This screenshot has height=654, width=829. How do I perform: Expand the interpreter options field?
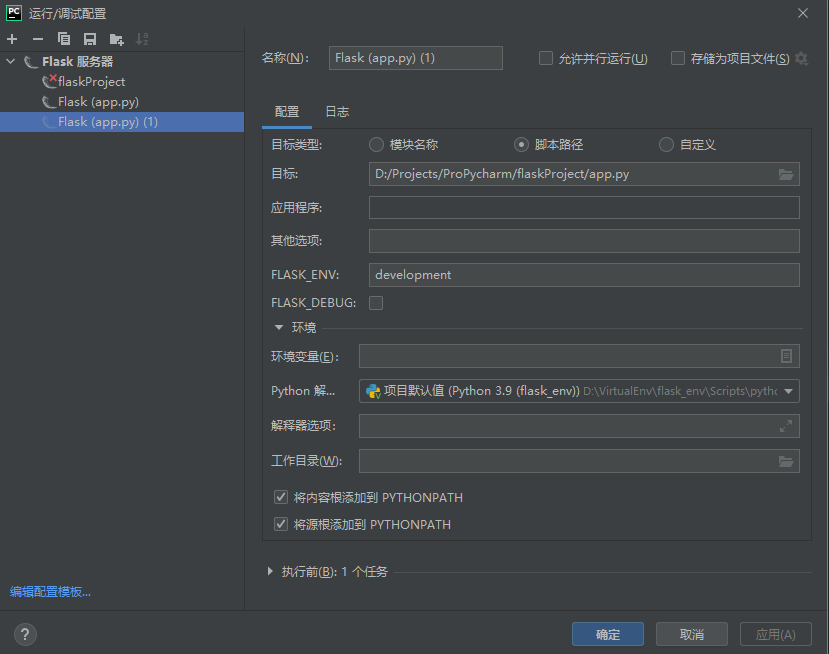click(x=786, y=426)
